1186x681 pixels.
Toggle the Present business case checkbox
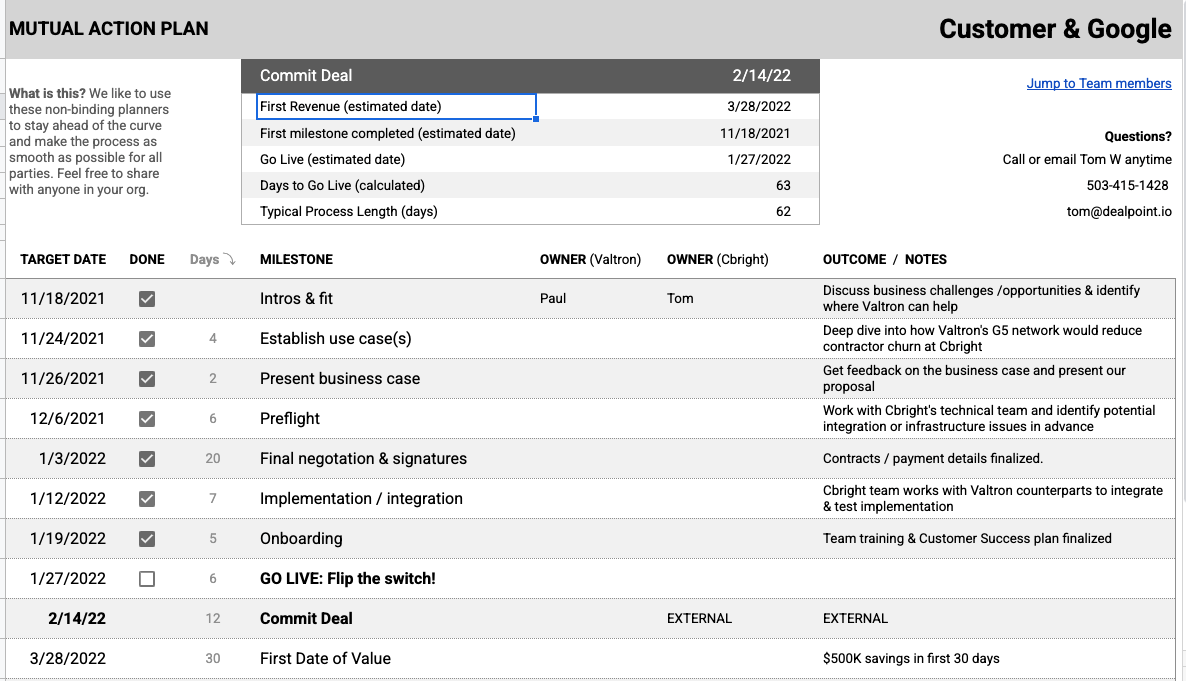pos(147,379)
